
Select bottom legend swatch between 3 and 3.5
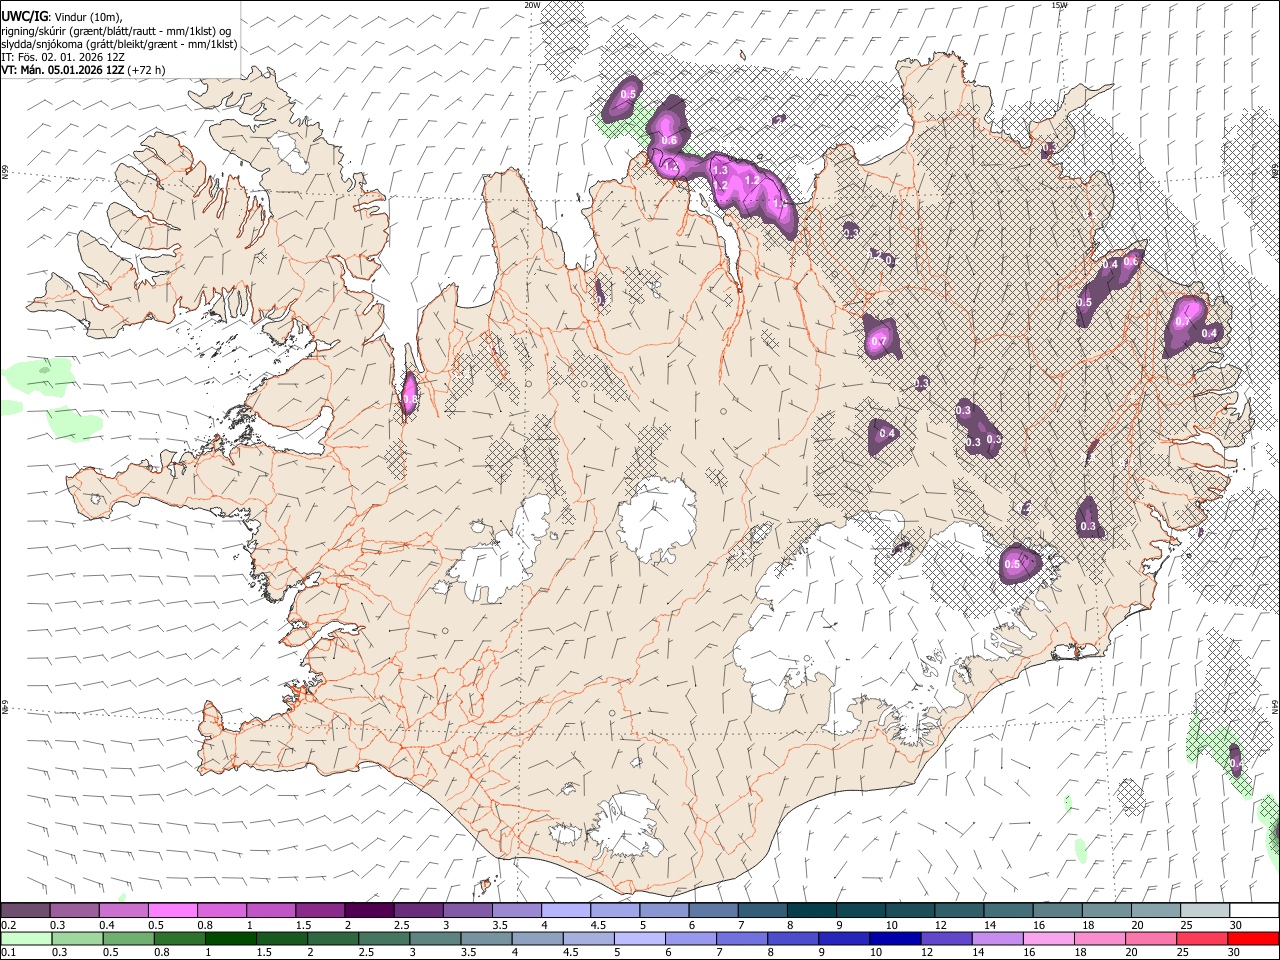435,938
